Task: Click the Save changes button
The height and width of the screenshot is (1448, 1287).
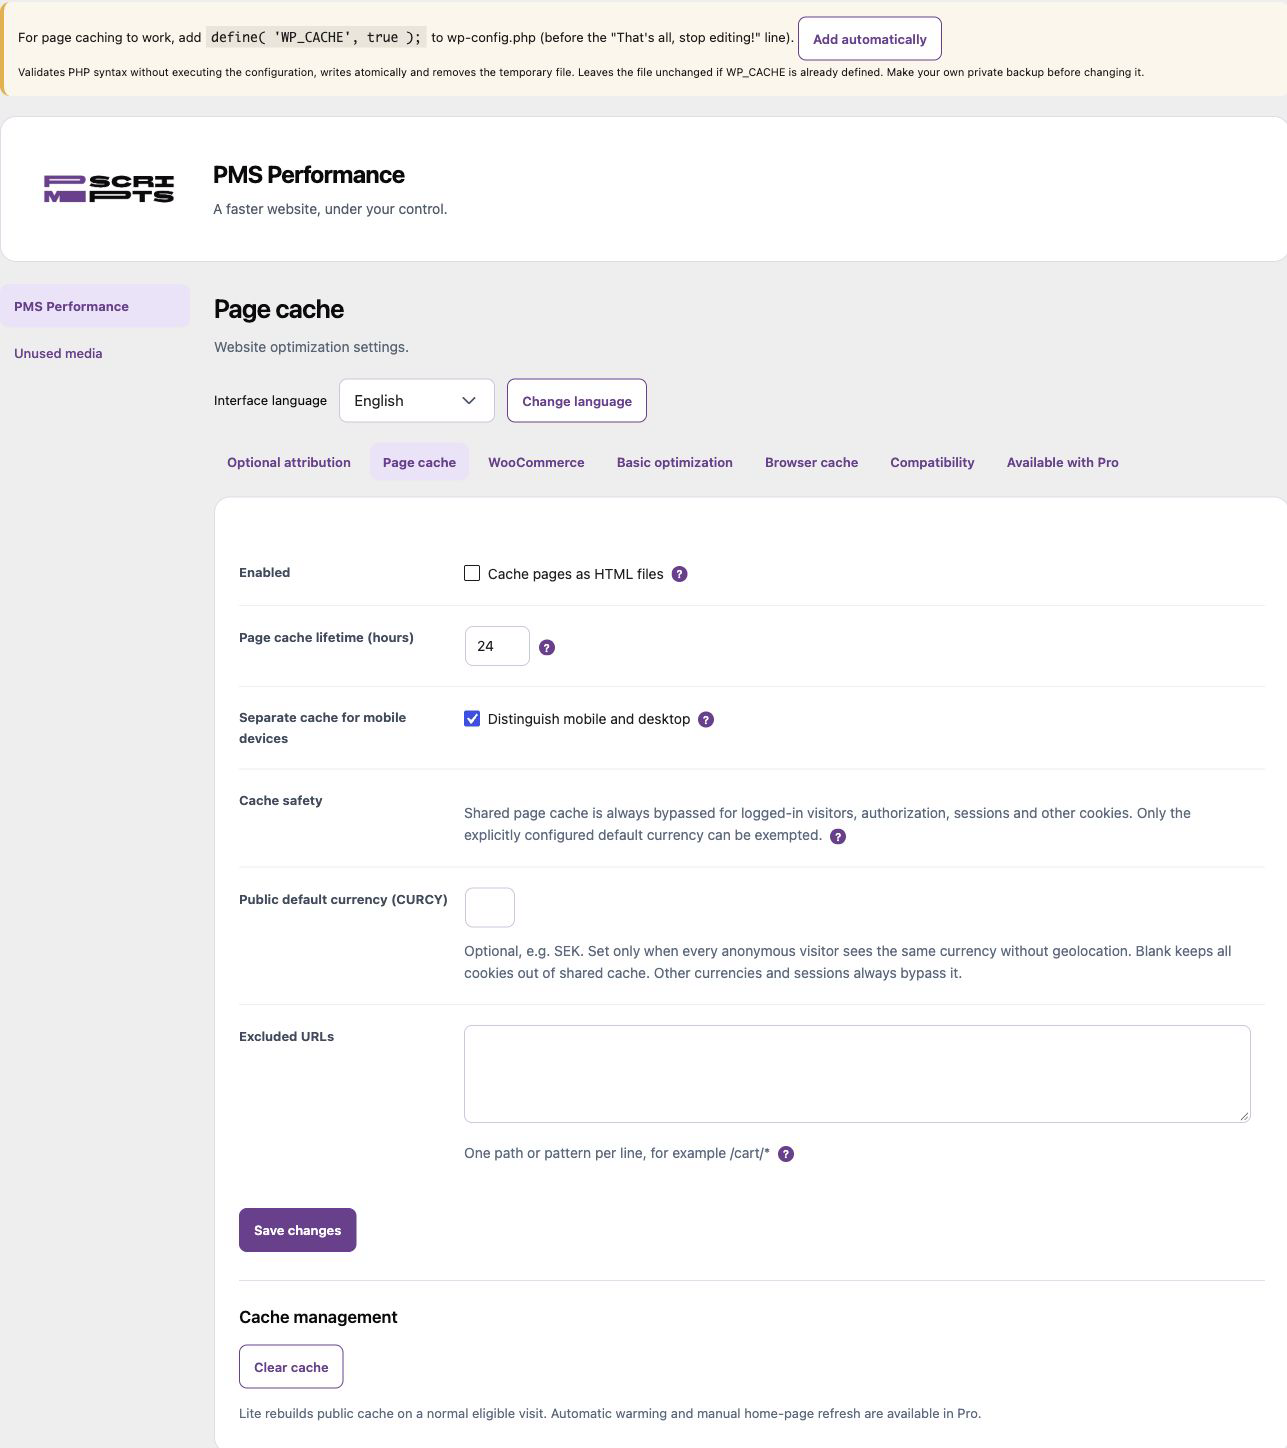Action: (298, 1230)
